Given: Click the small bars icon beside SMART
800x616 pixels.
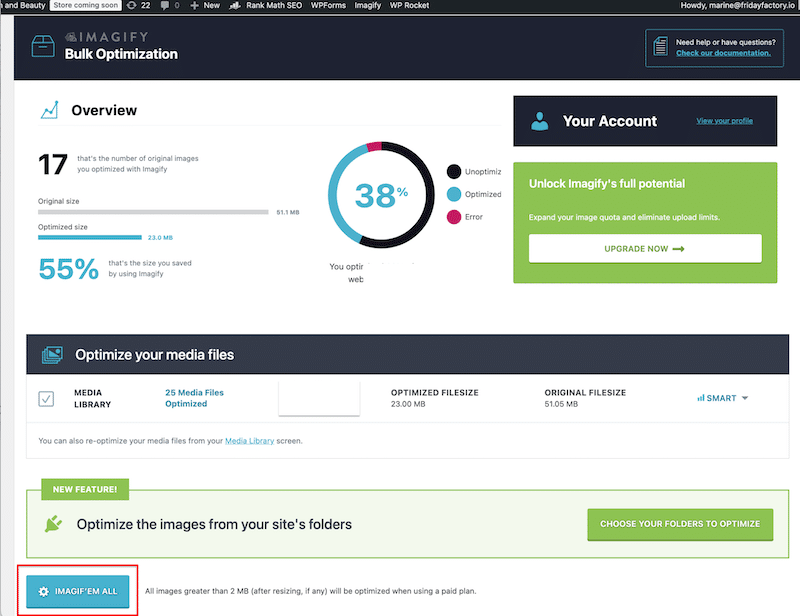Looking at the screenshot, I should pyautogui.click(x=701, y=398).
